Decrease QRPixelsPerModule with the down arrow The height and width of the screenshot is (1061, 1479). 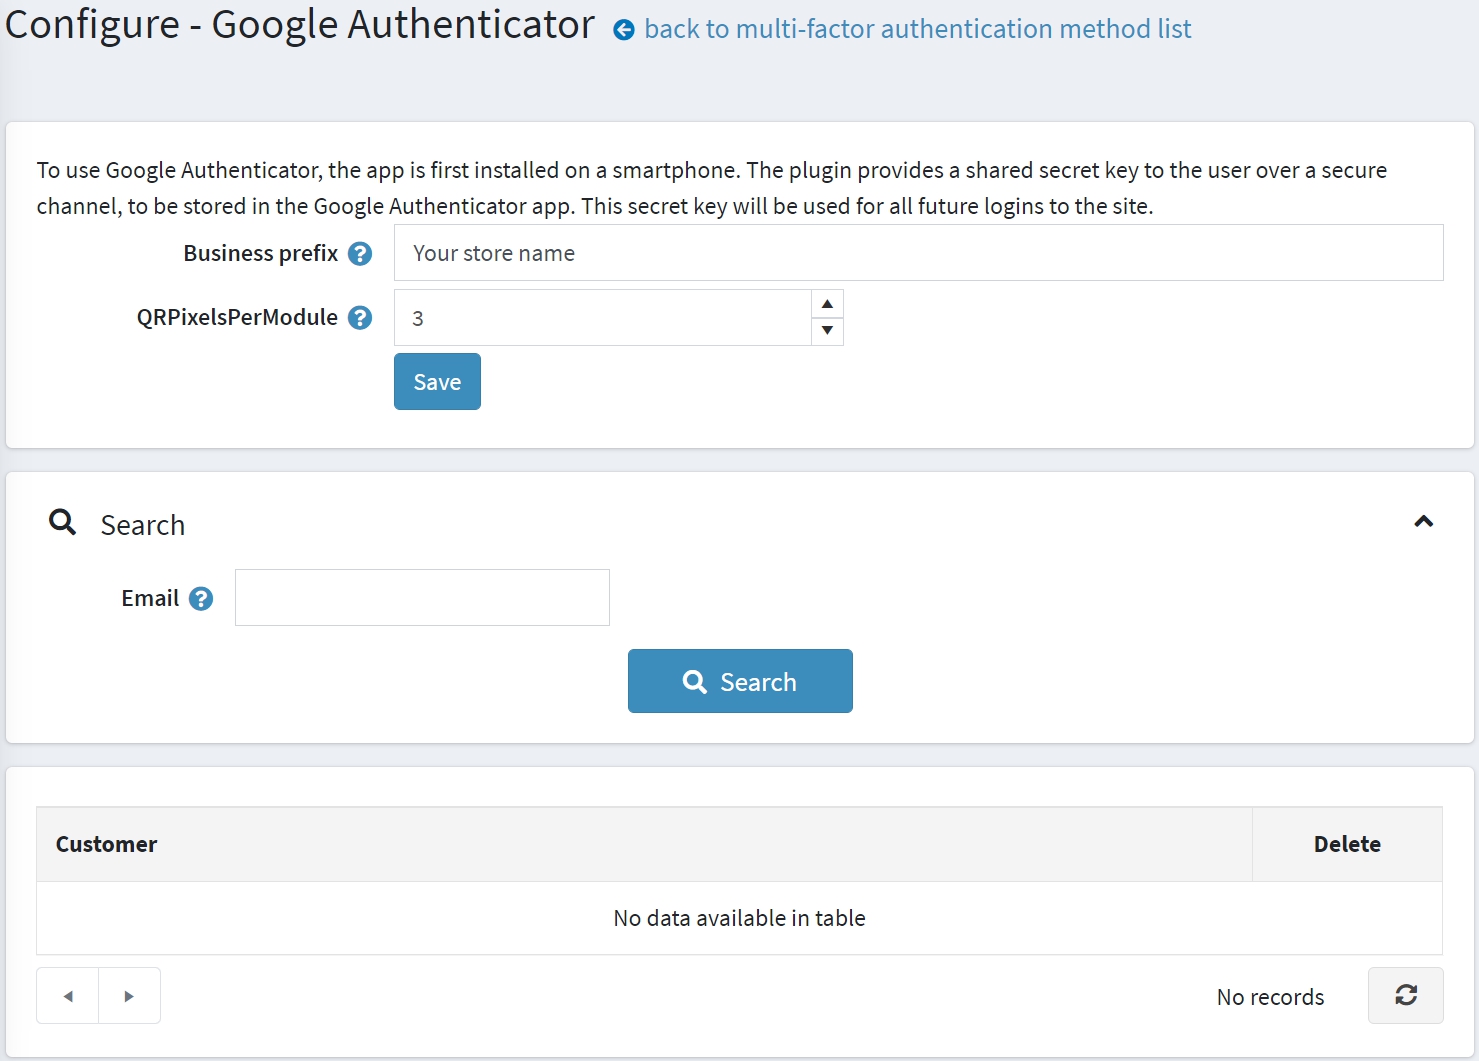827,331
